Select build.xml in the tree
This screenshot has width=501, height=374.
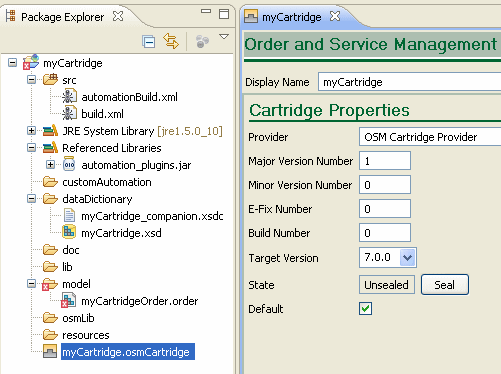102,114
